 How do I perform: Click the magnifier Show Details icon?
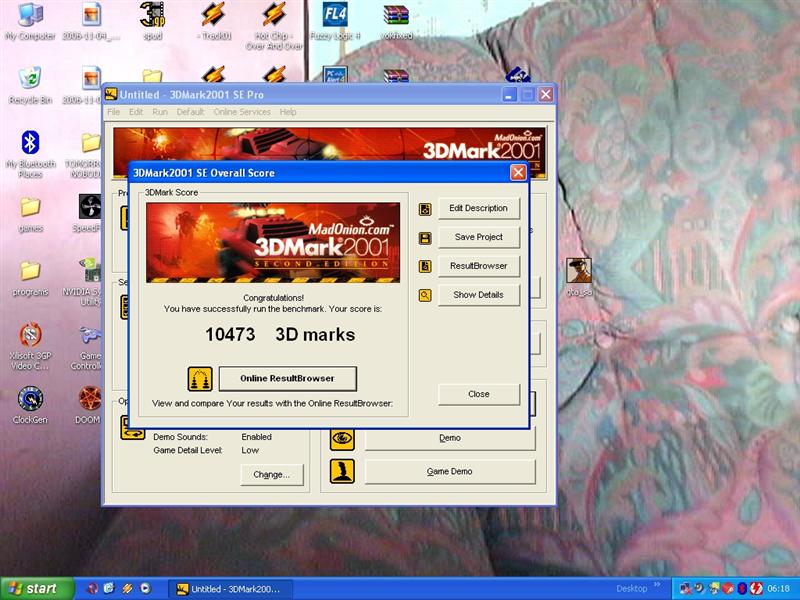[425, 295]
